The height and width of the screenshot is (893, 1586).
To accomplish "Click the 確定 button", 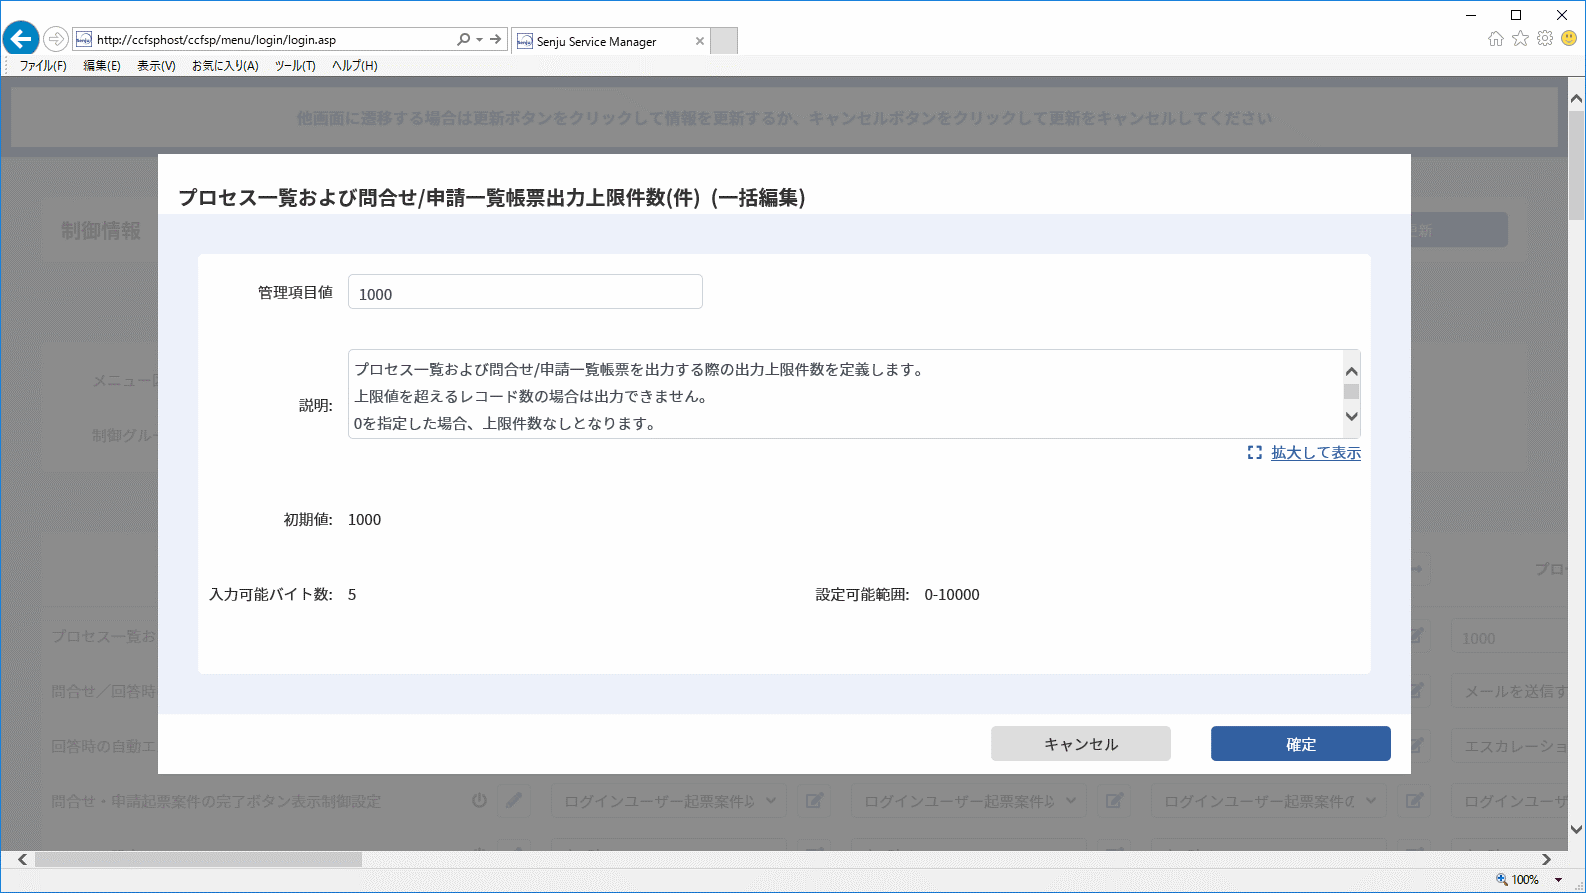I will tap(1301, 744).
